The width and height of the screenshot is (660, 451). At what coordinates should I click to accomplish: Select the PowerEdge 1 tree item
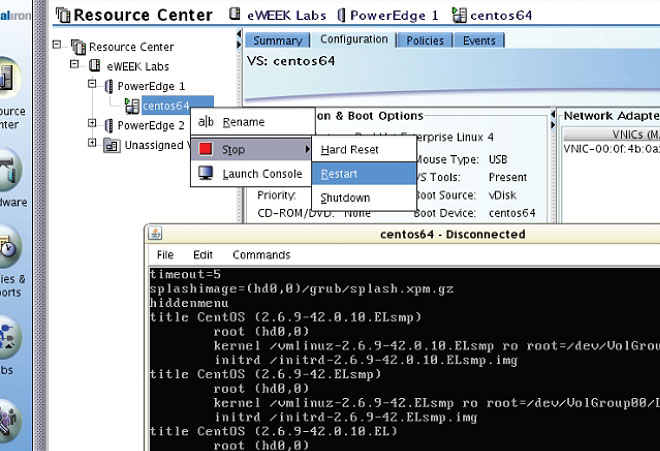(151, 85)
